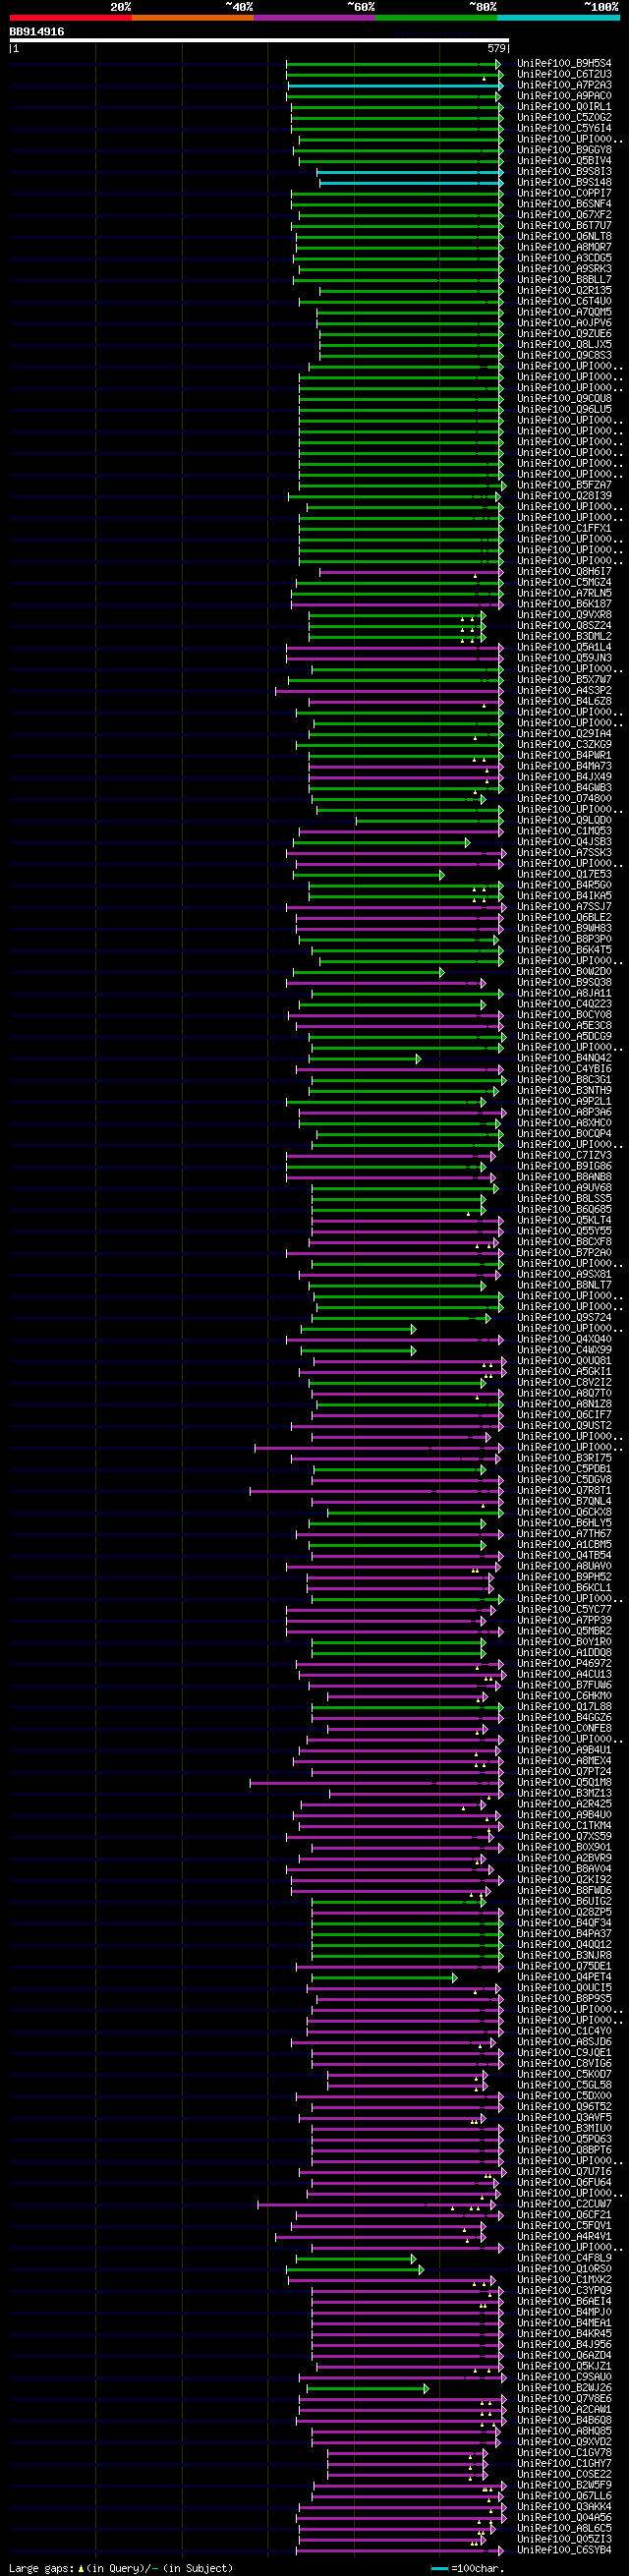Image resolution: width=629 pixels, height=2576 pixels.
Task: Click the label UniRef100_B6SNF4
Action: coord(564,204)
